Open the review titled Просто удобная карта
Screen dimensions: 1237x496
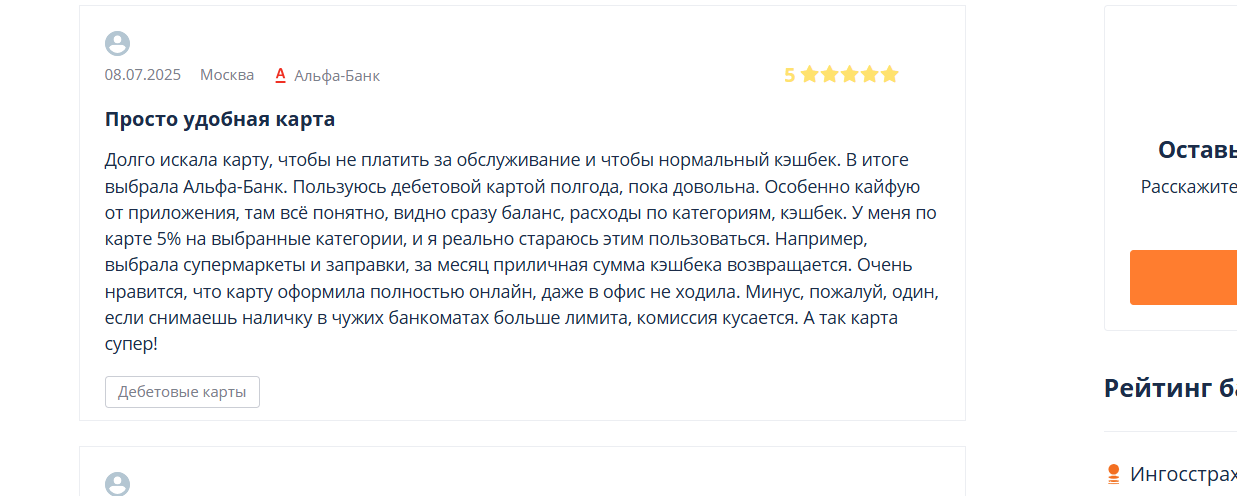220,119
